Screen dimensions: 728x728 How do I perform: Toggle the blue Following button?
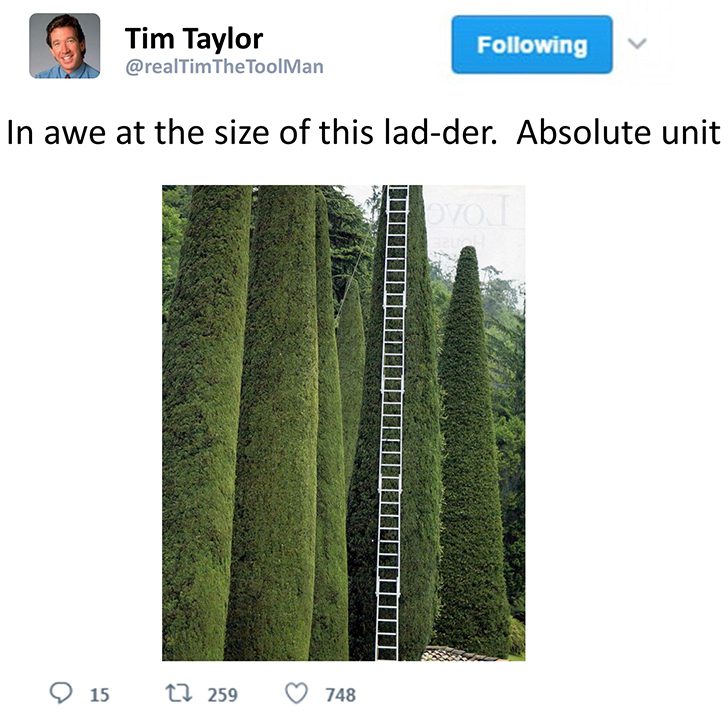pos(532,45)
